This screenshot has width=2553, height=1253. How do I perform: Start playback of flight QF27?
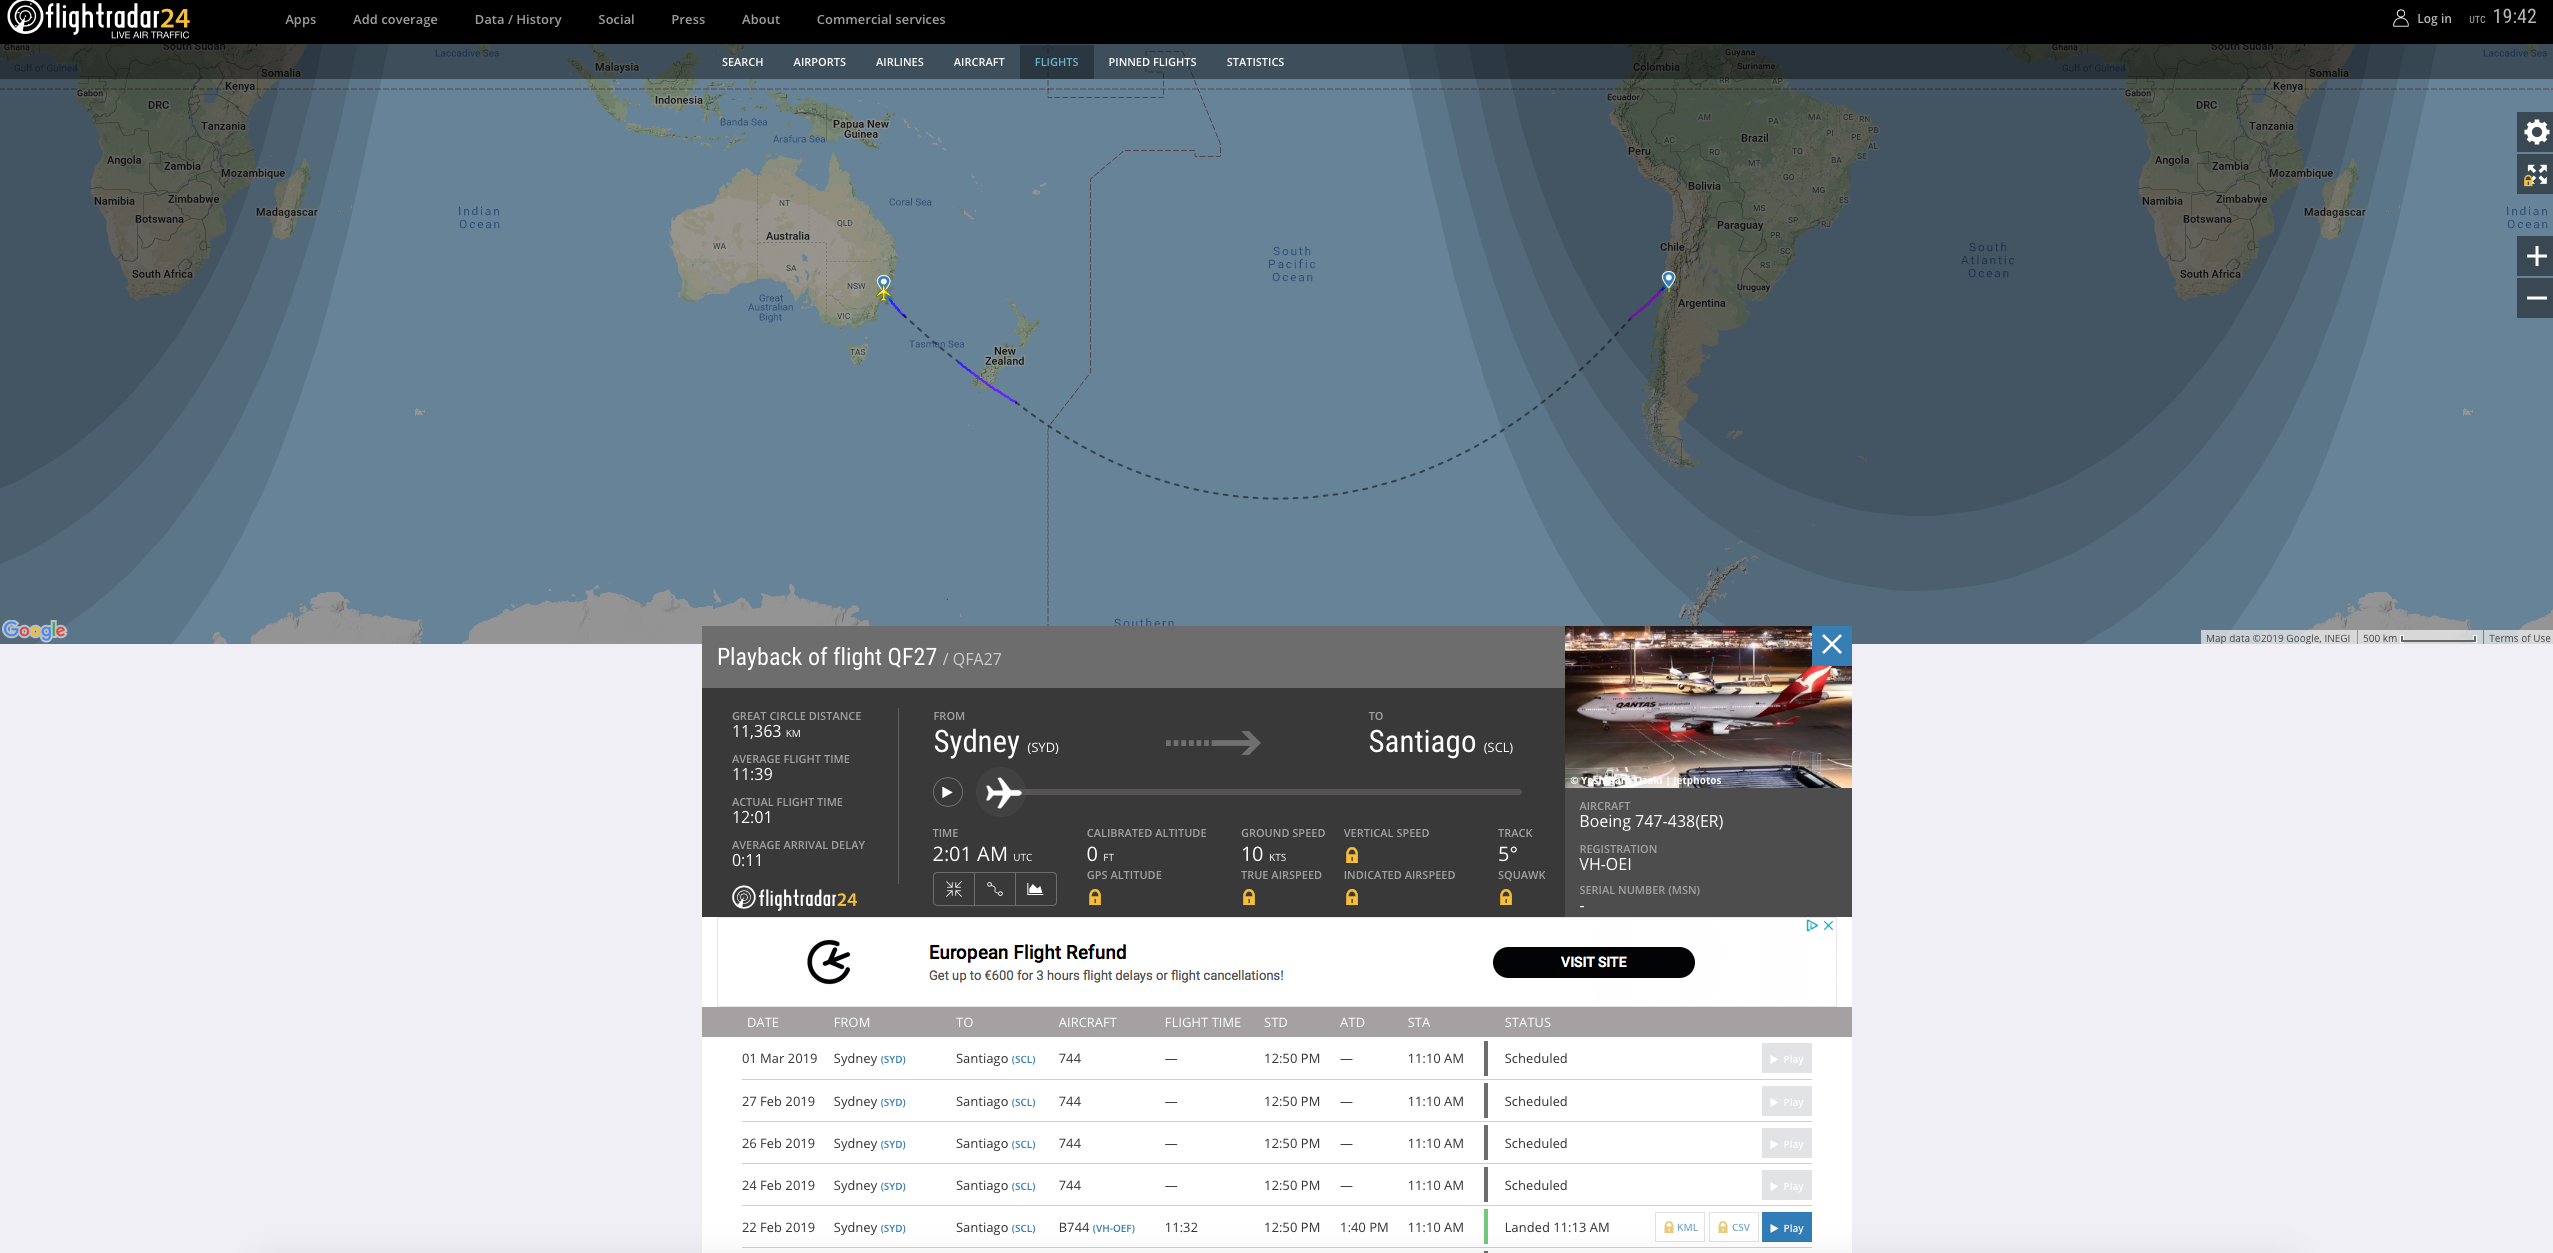(947, 792)
